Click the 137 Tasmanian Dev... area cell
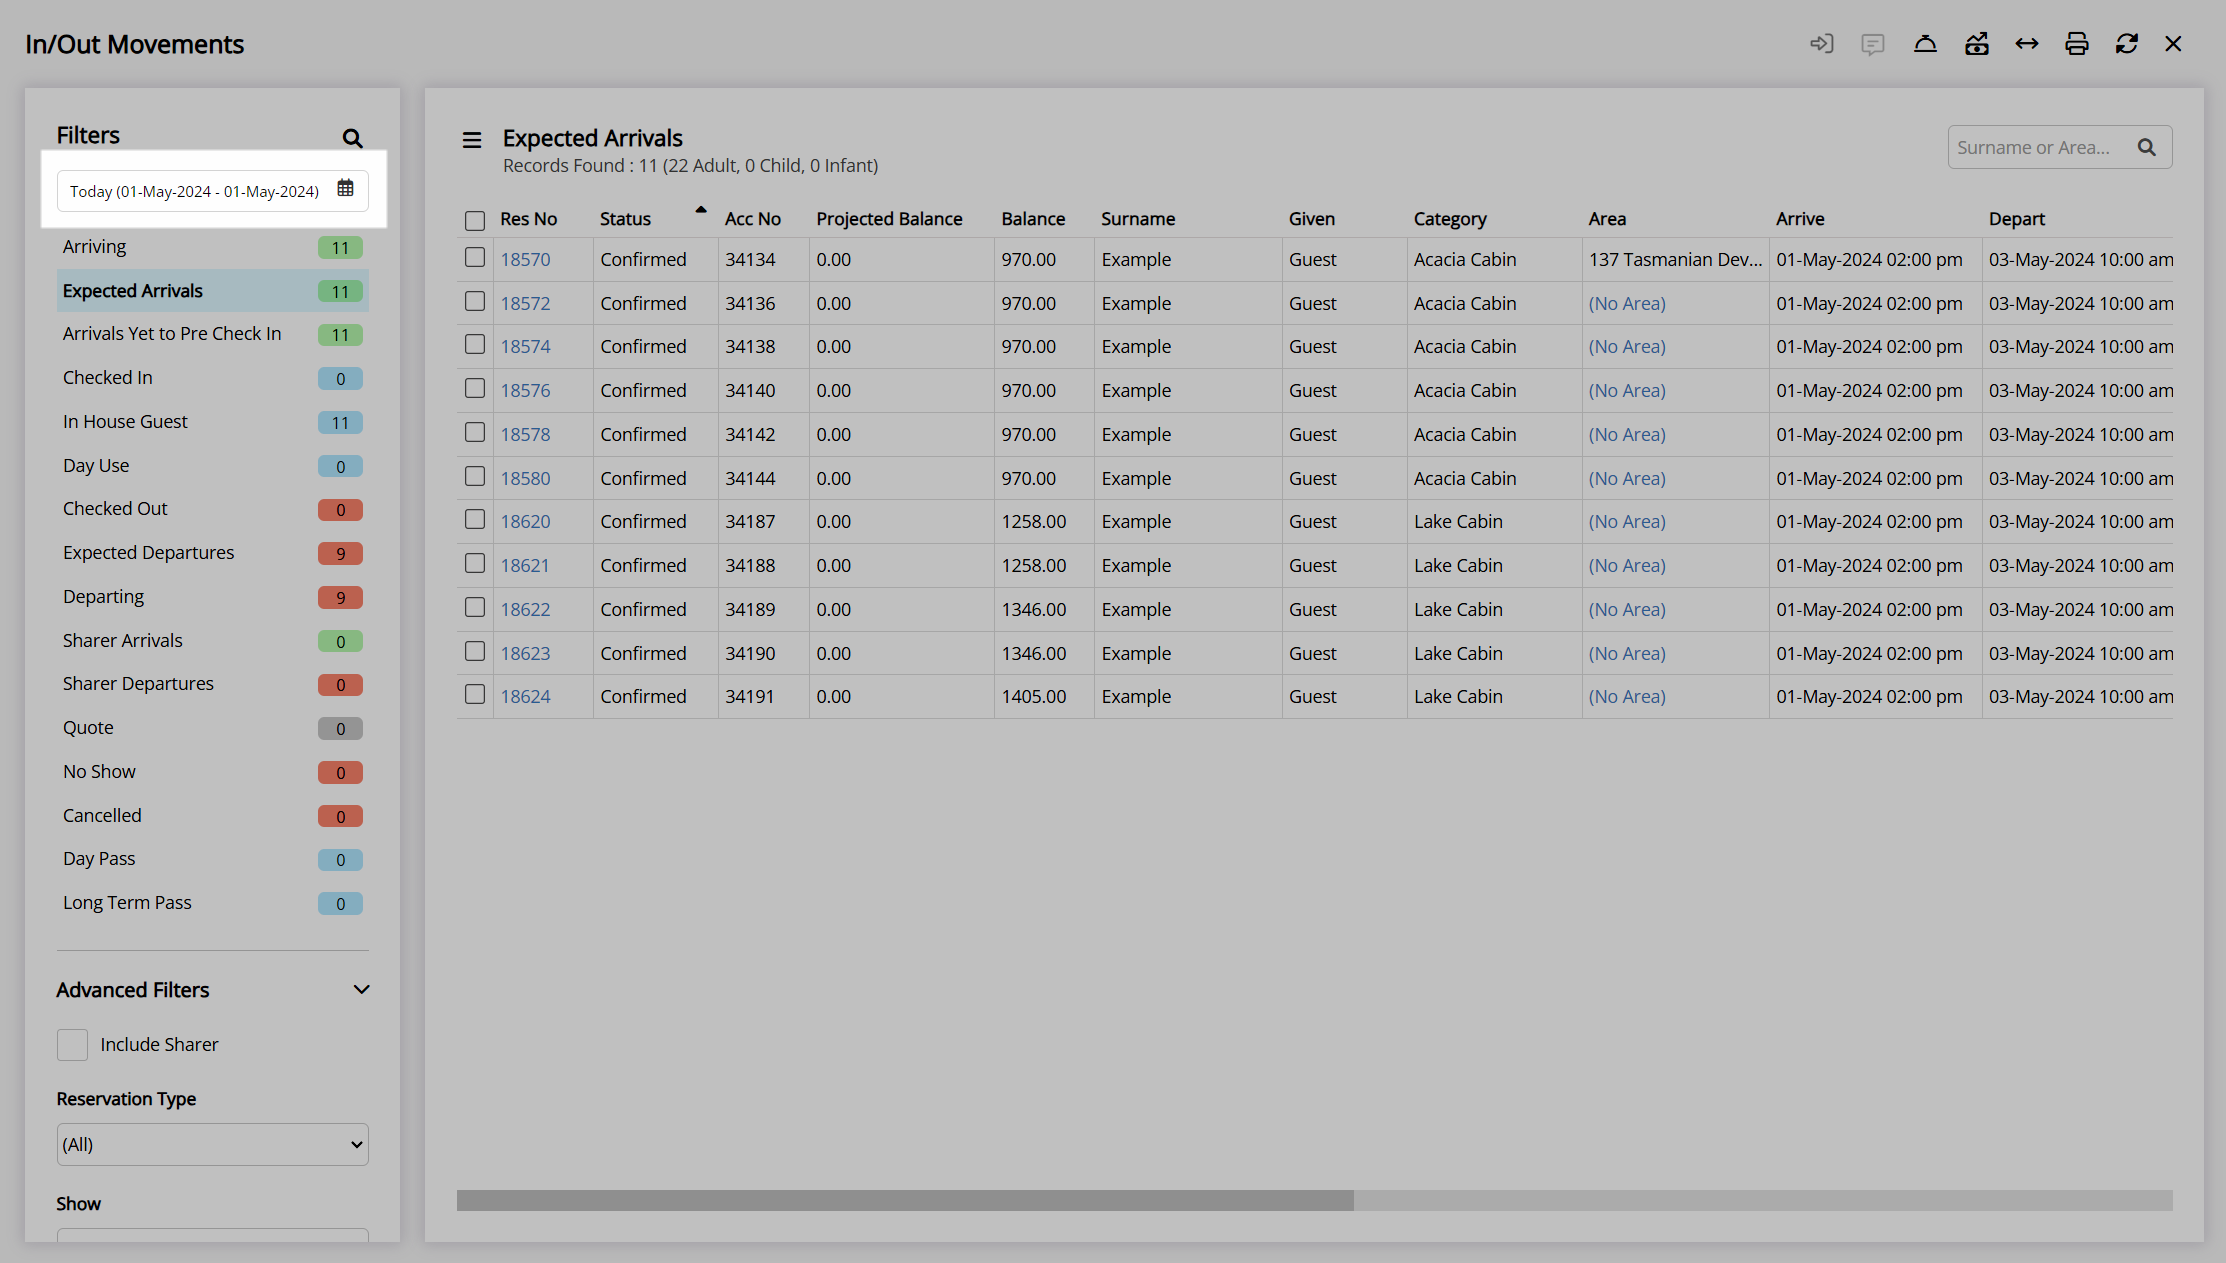Screen dimensions: 2226x1263 click(1675, 259)
